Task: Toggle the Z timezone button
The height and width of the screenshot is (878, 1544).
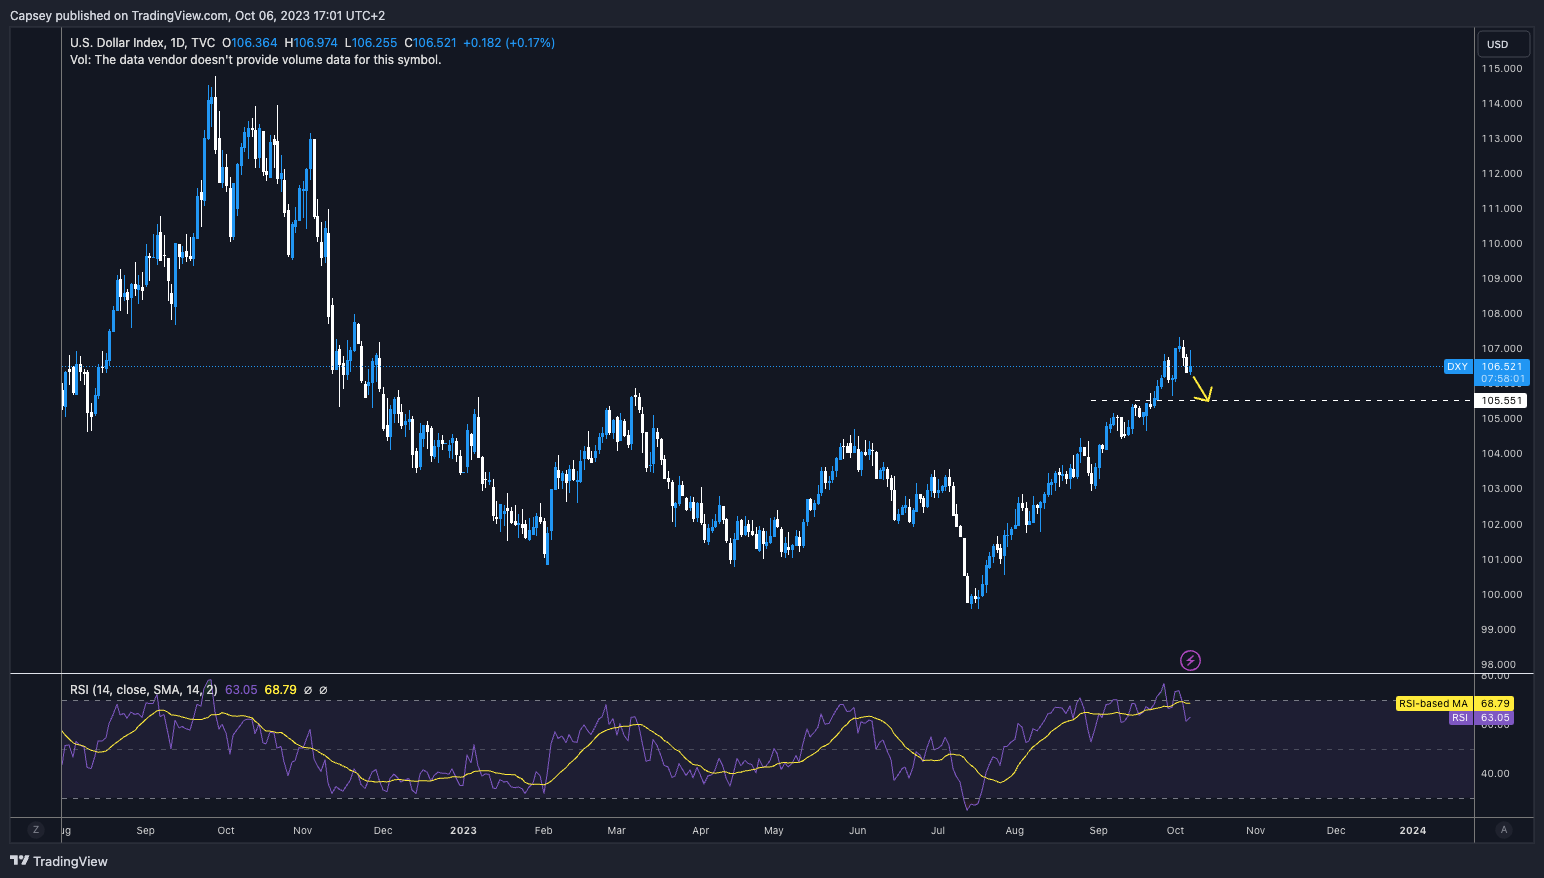Action: coord(36,830)
